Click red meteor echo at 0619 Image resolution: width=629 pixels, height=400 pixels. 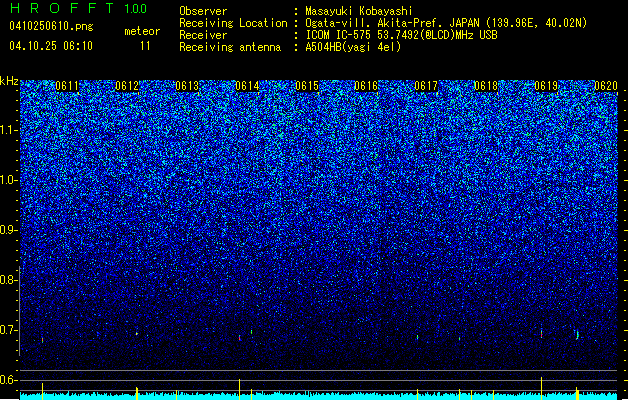coord(542,333)
